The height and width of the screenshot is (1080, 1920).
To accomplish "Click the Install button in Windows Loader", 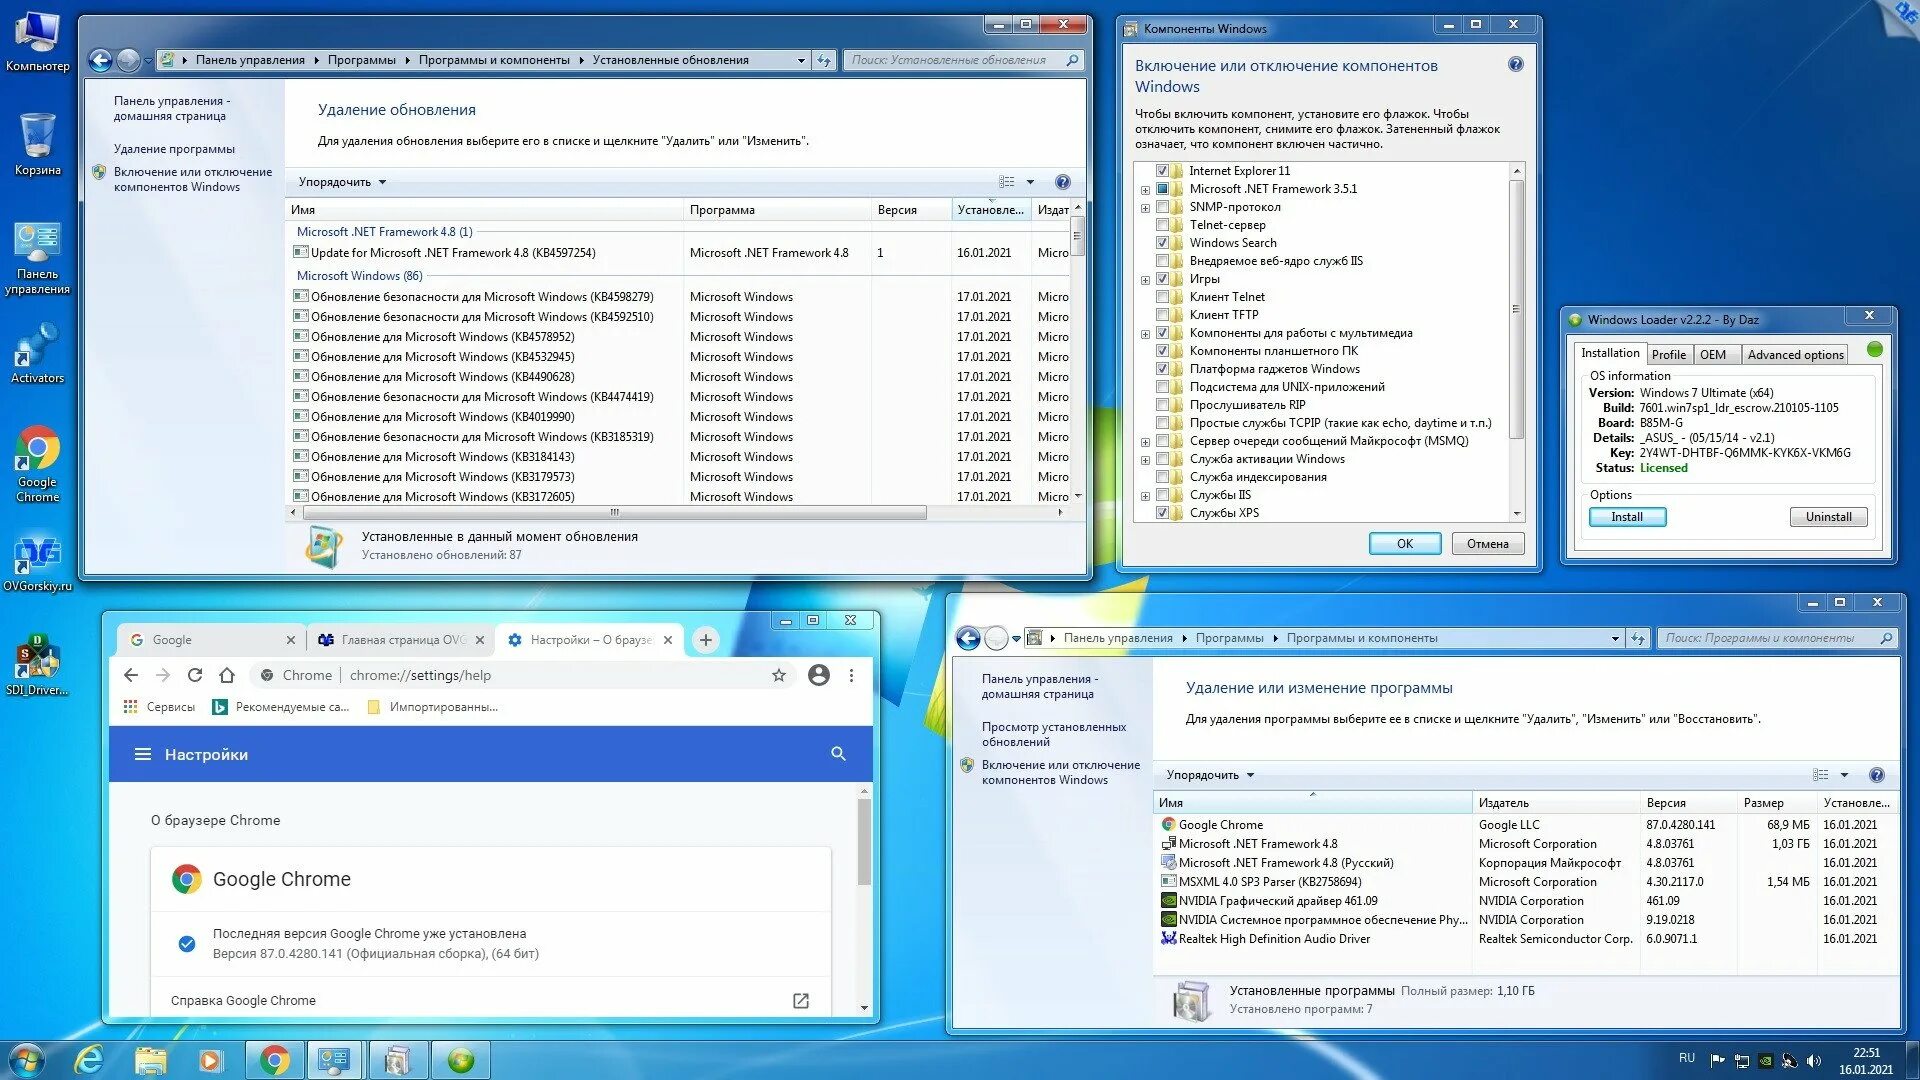I will (1627, 516).
